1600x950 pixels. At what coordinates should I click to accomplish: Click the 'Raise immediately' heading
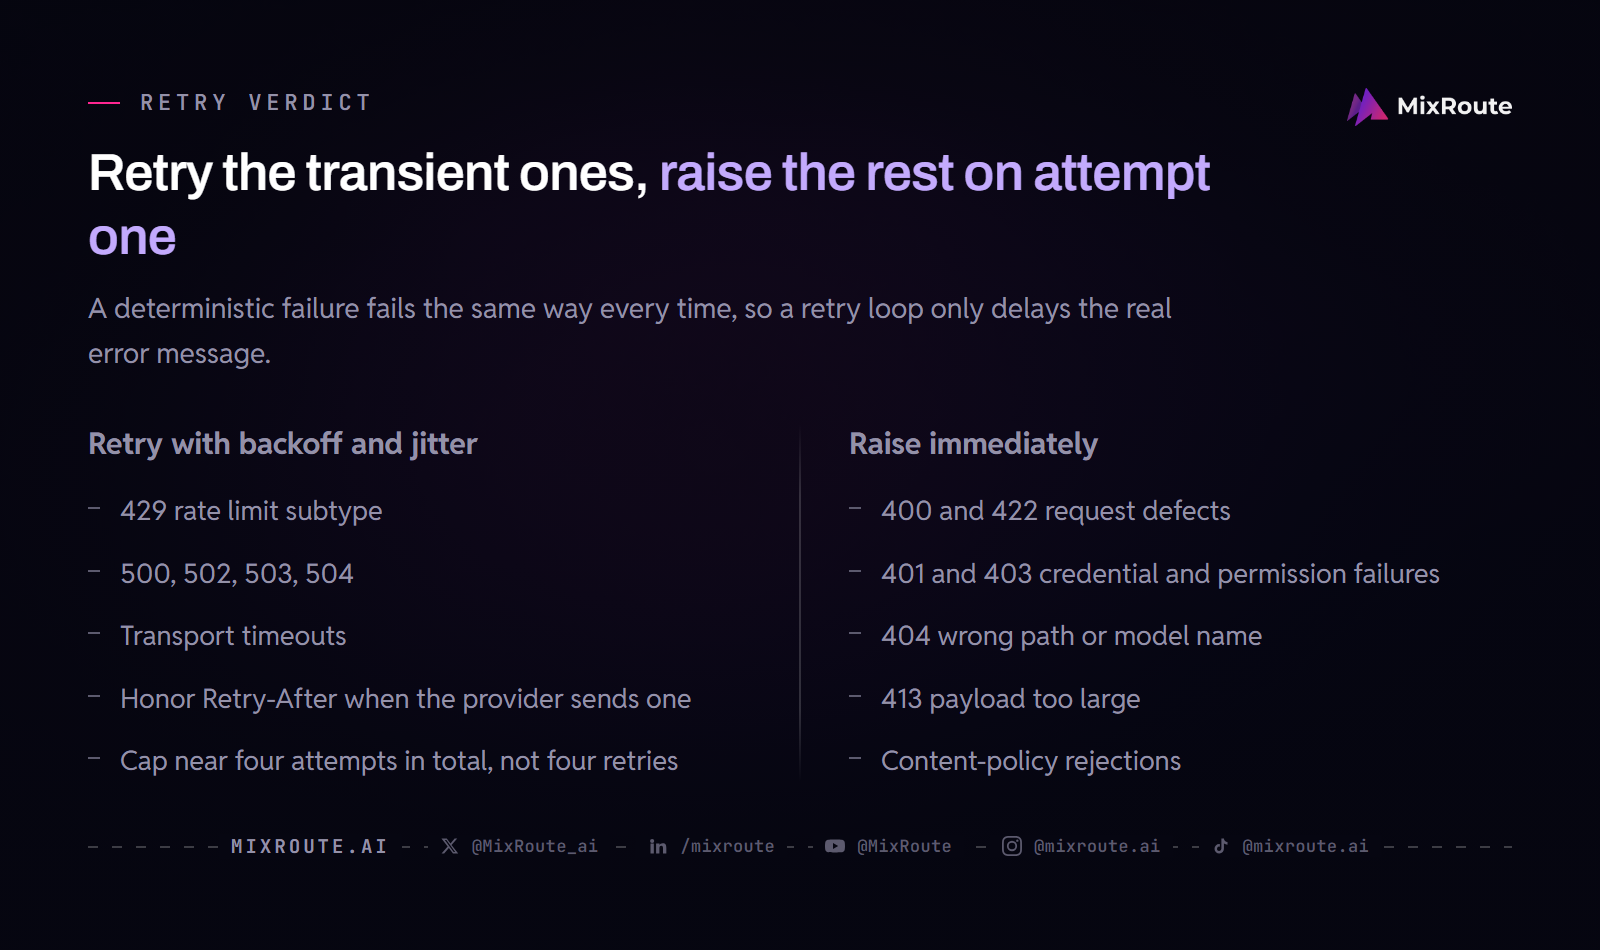(973, 443)
